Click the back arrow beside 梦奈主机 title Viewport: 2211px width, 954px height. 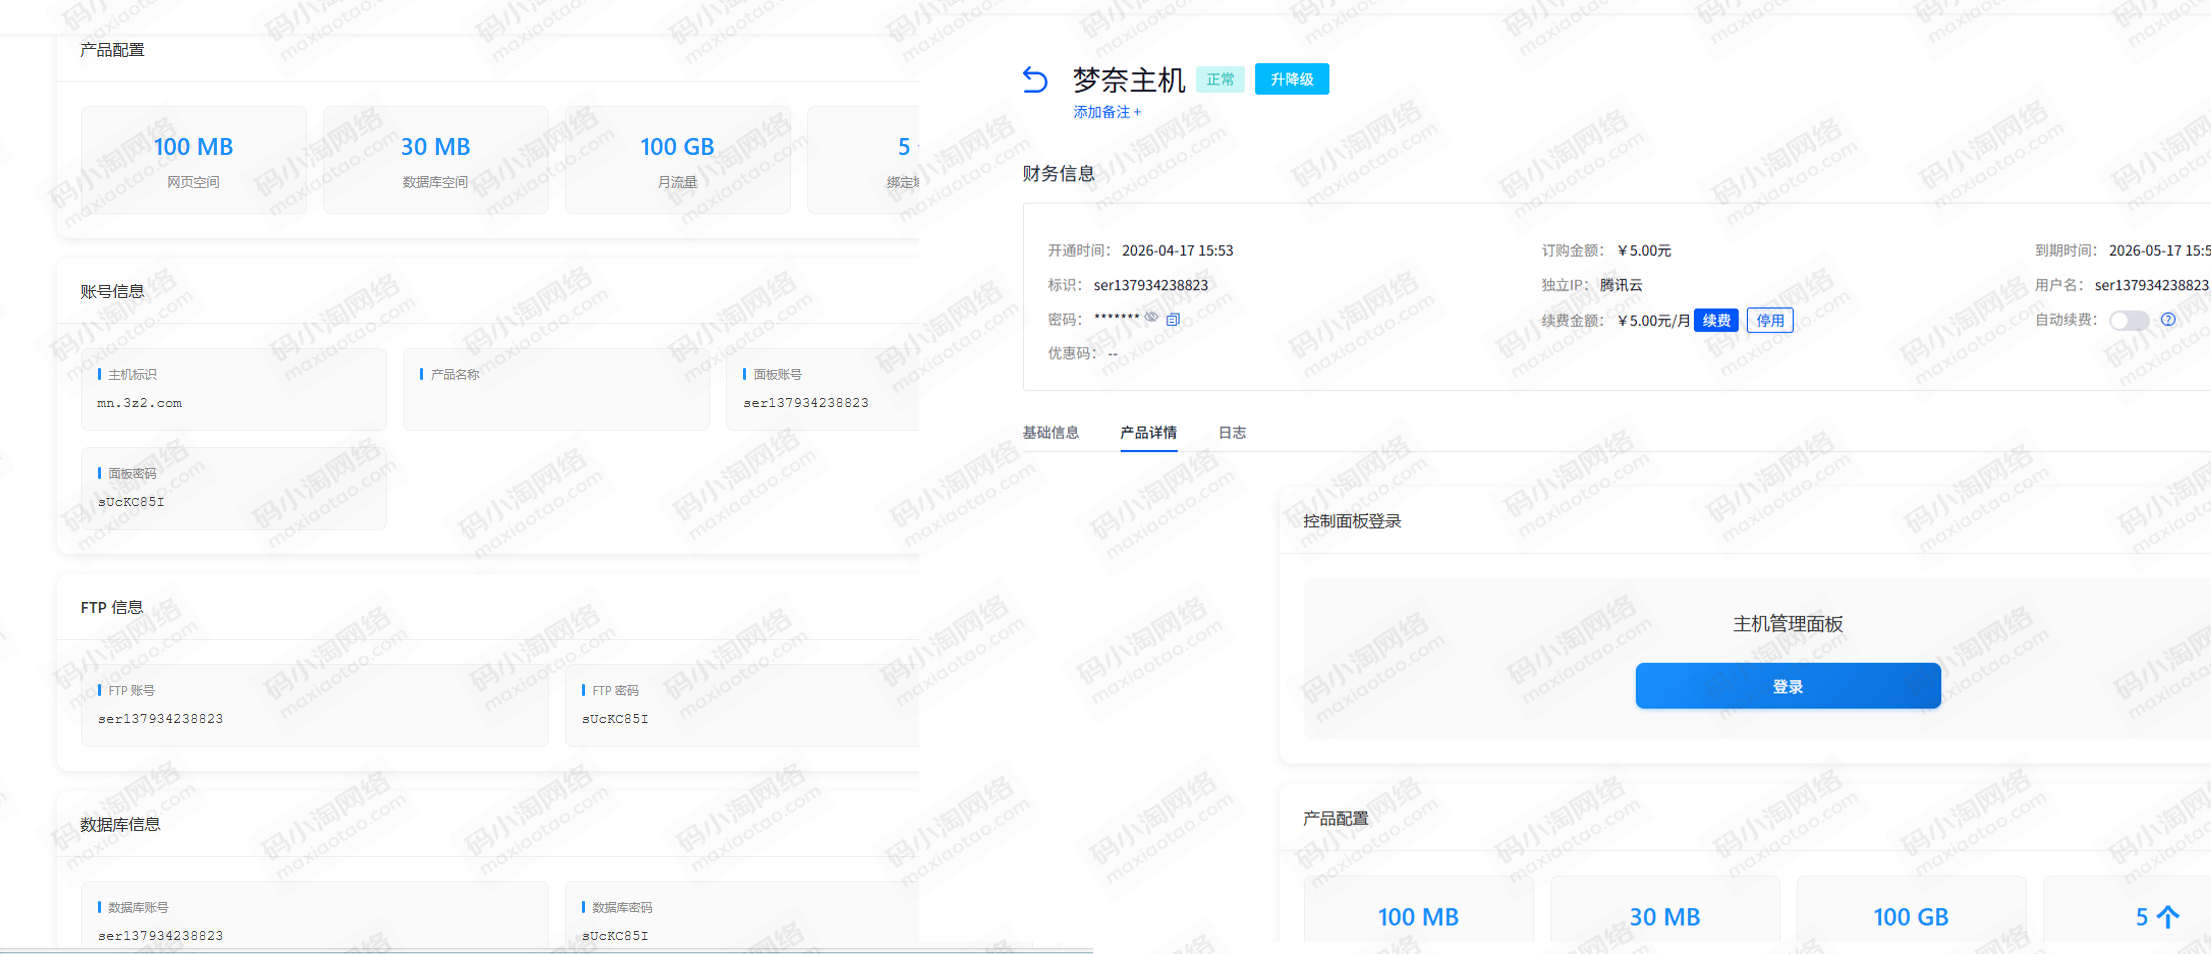pyautogui.click(x=1036, y=79)
